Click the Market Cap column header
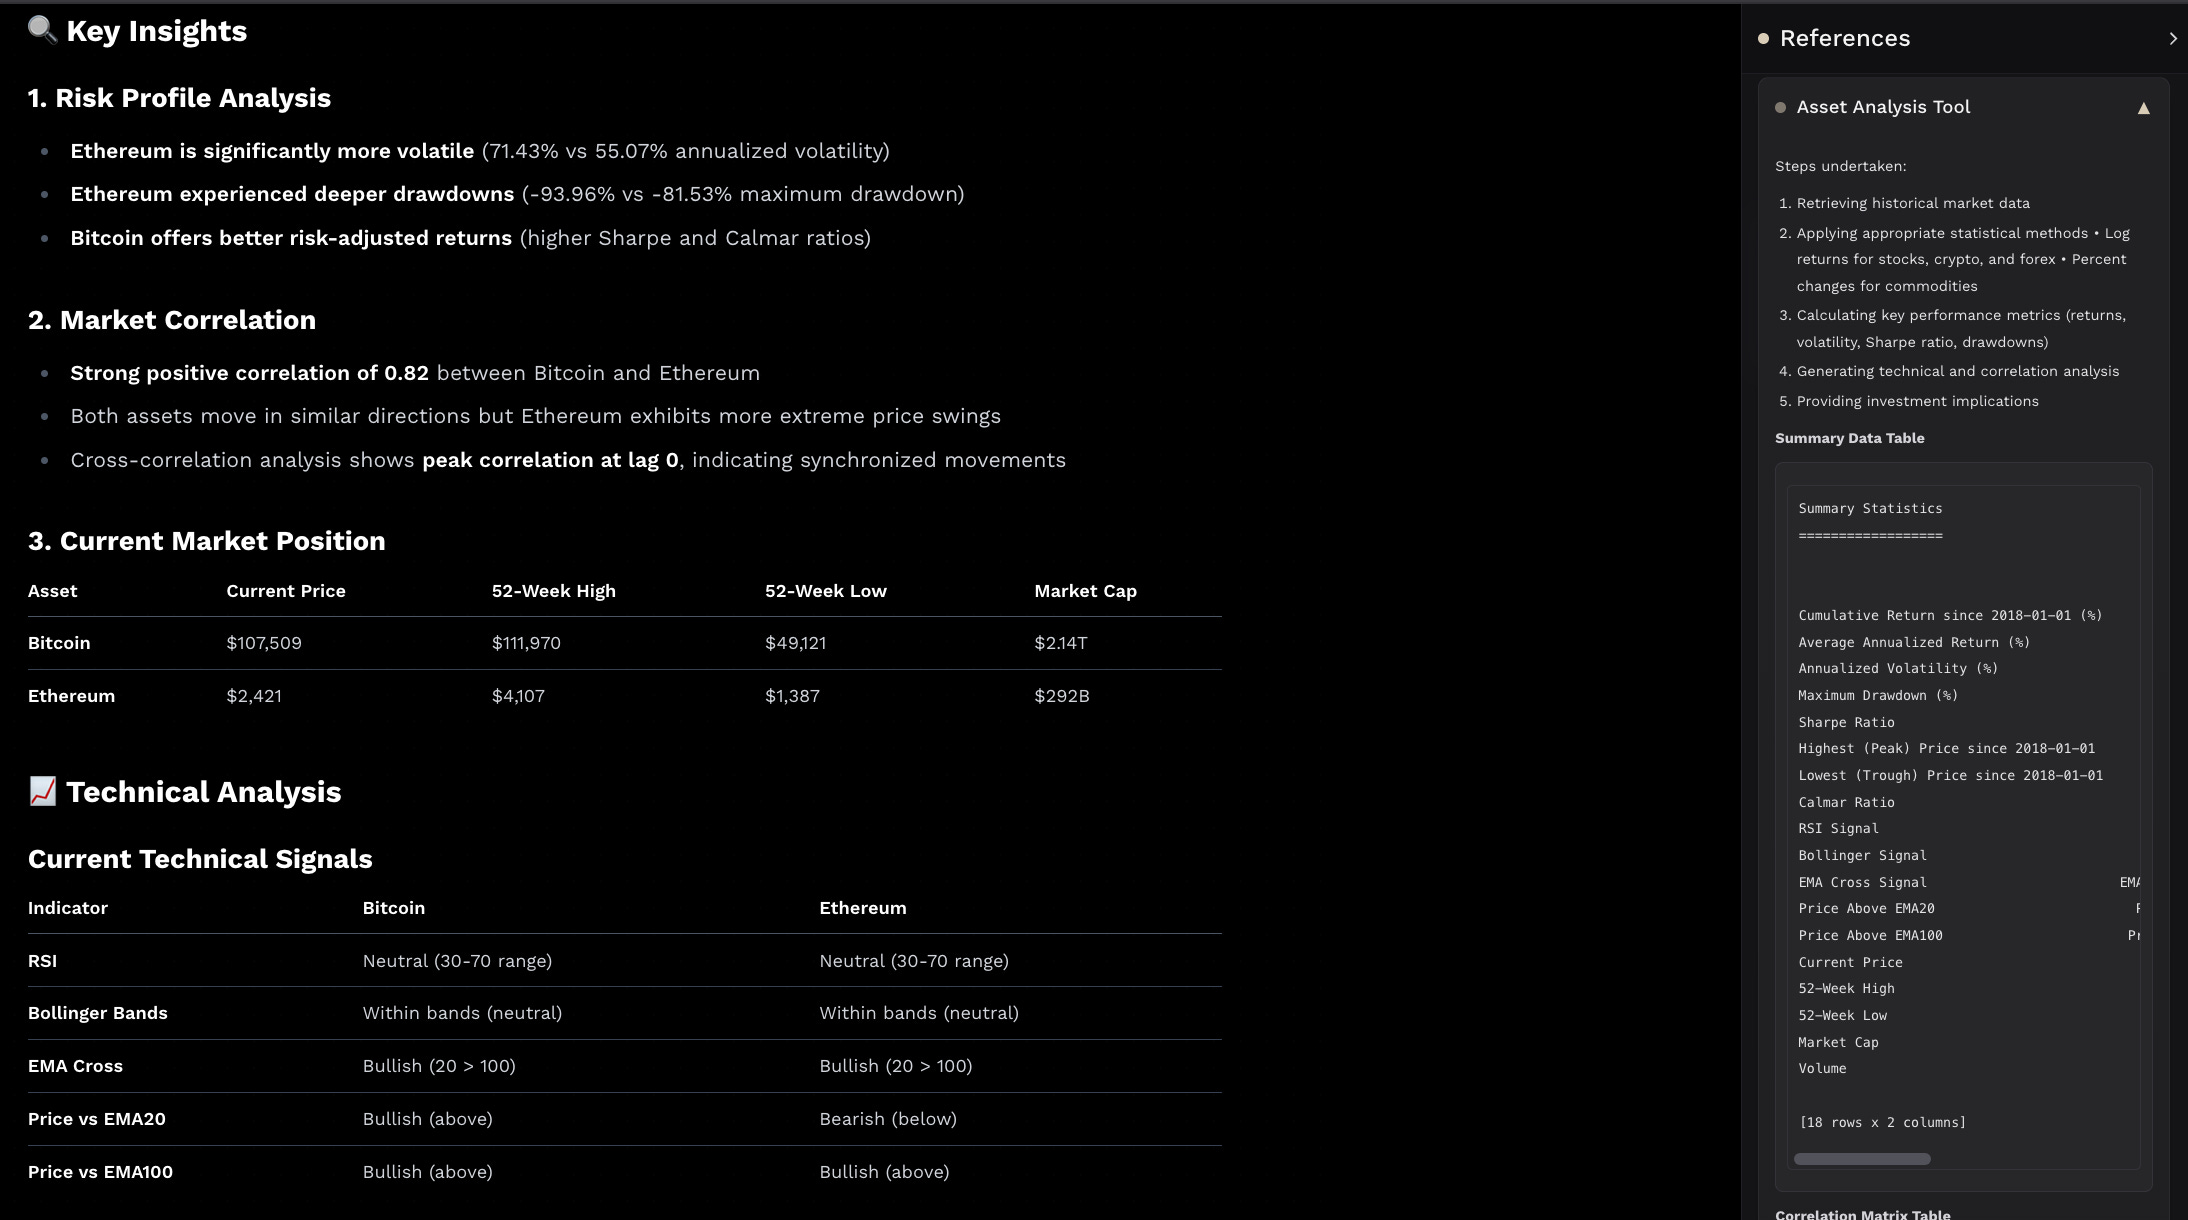Screen dimensions: 2188x1220 coord(1085,591)
